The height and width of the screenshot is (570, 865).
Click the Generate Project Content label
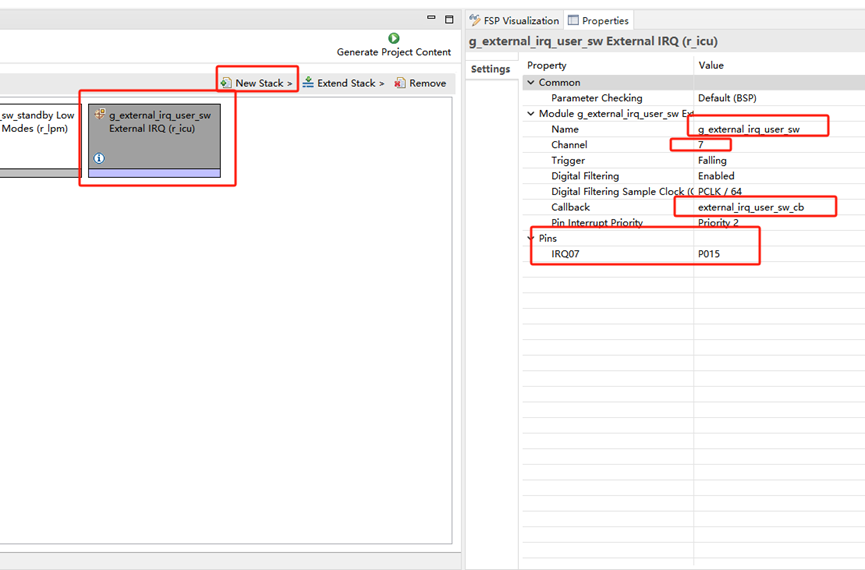click(x=394, y=52)
